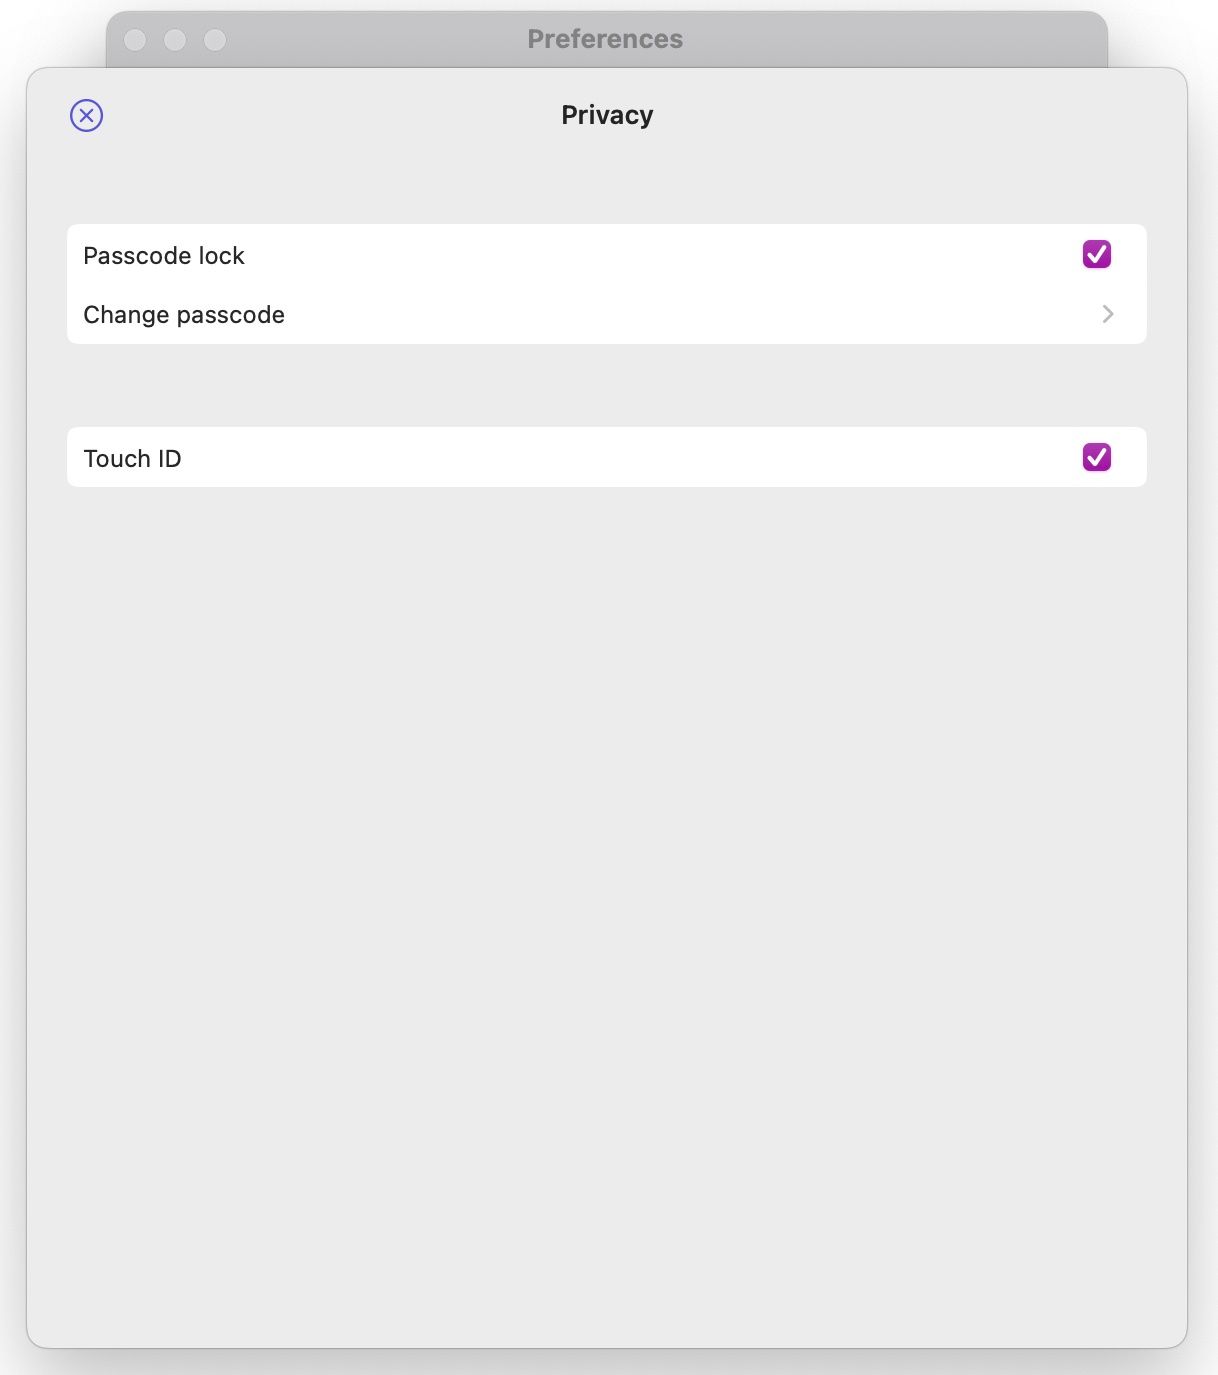
Task: Click the blank sheet area right of the Privacy title
Action: click(x=900, y=115)
